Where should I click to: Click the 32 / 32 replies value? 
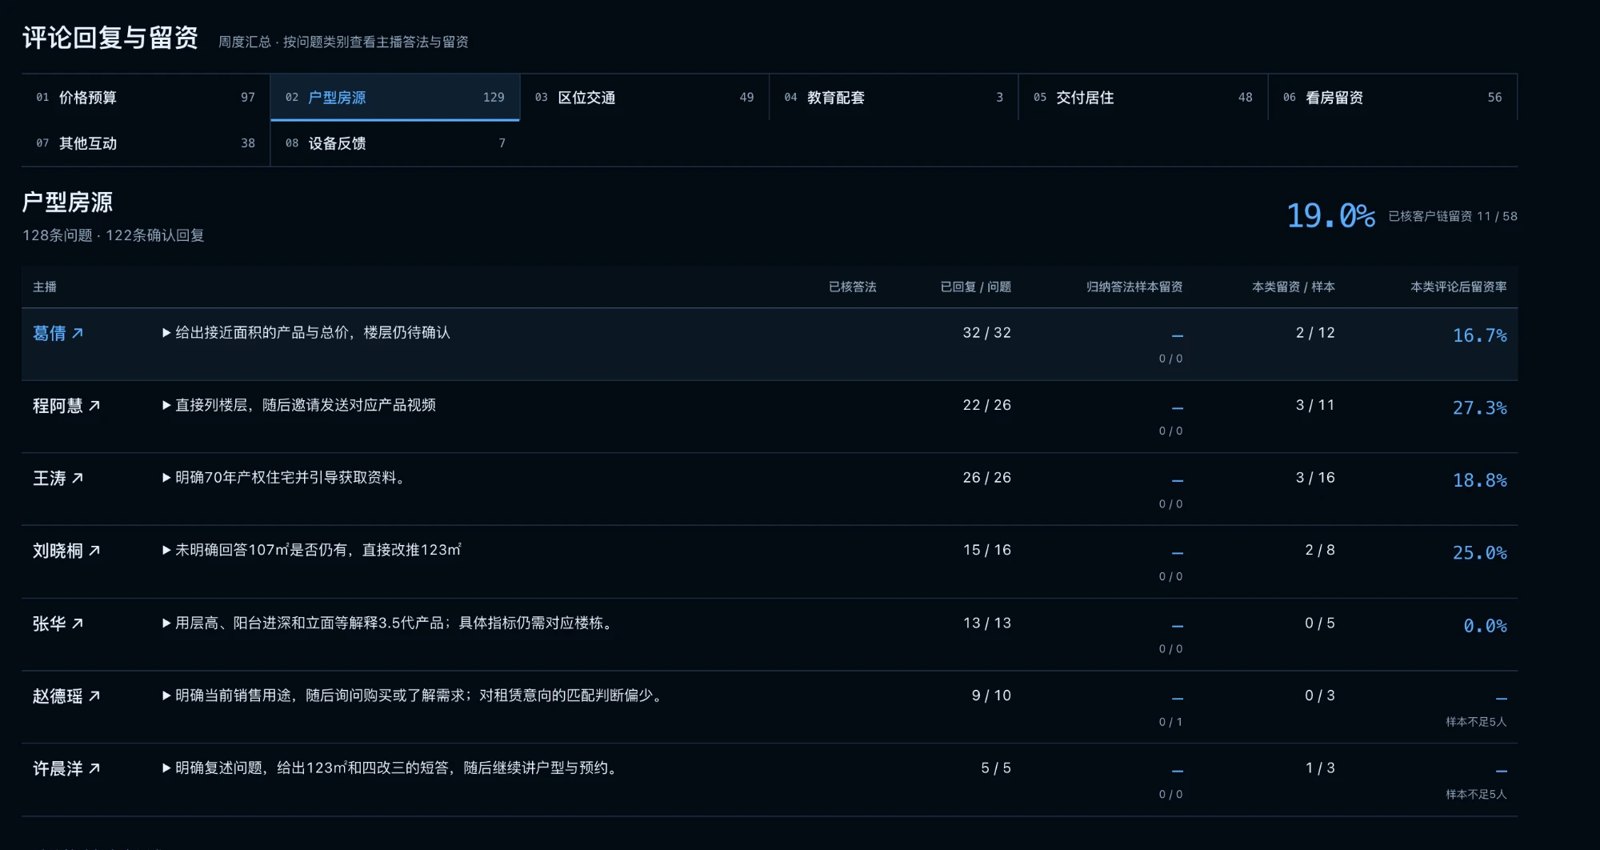coord(987,333)
